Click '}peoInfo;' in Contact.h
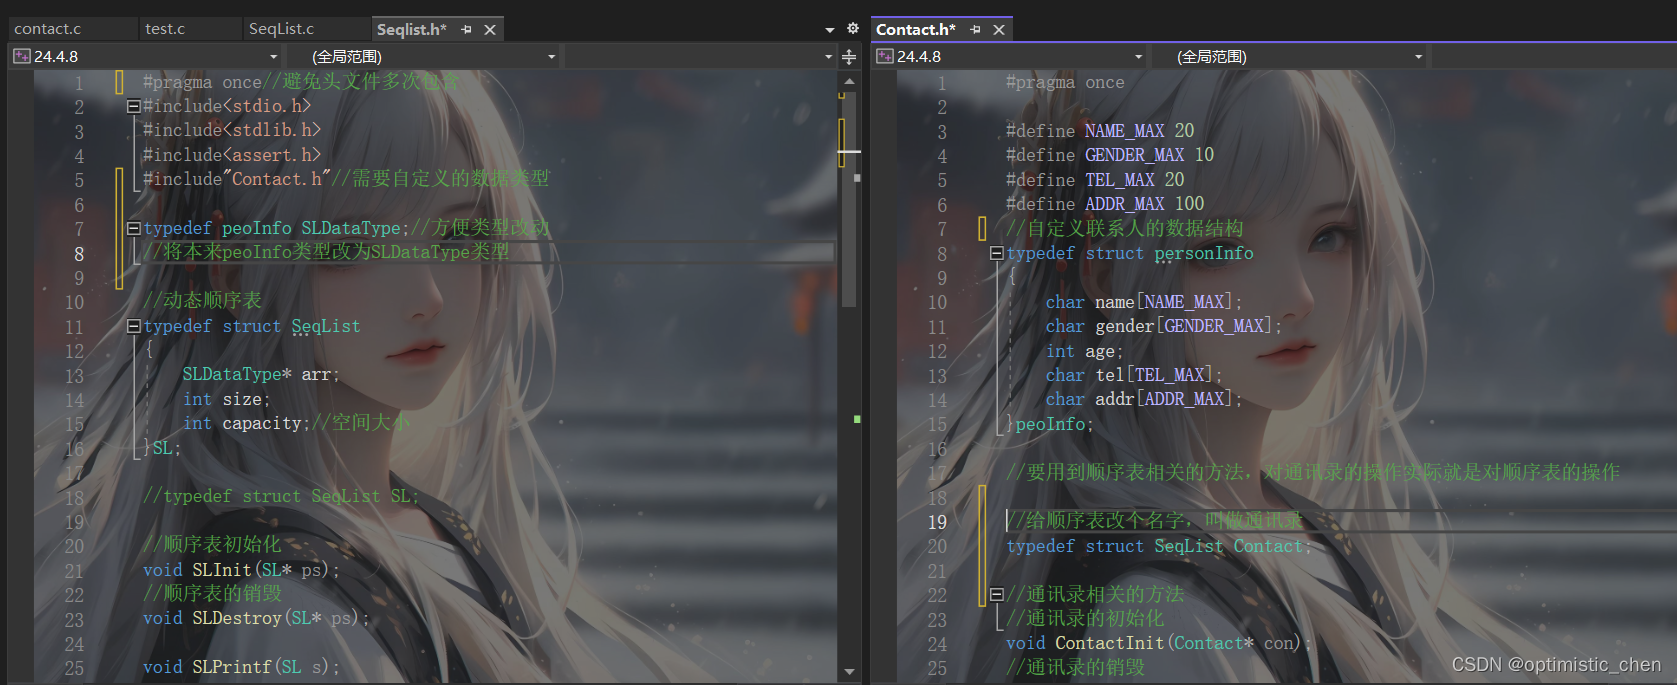Image resolution: width=1677 pixels, height=685 pixels. point(1050,424)
